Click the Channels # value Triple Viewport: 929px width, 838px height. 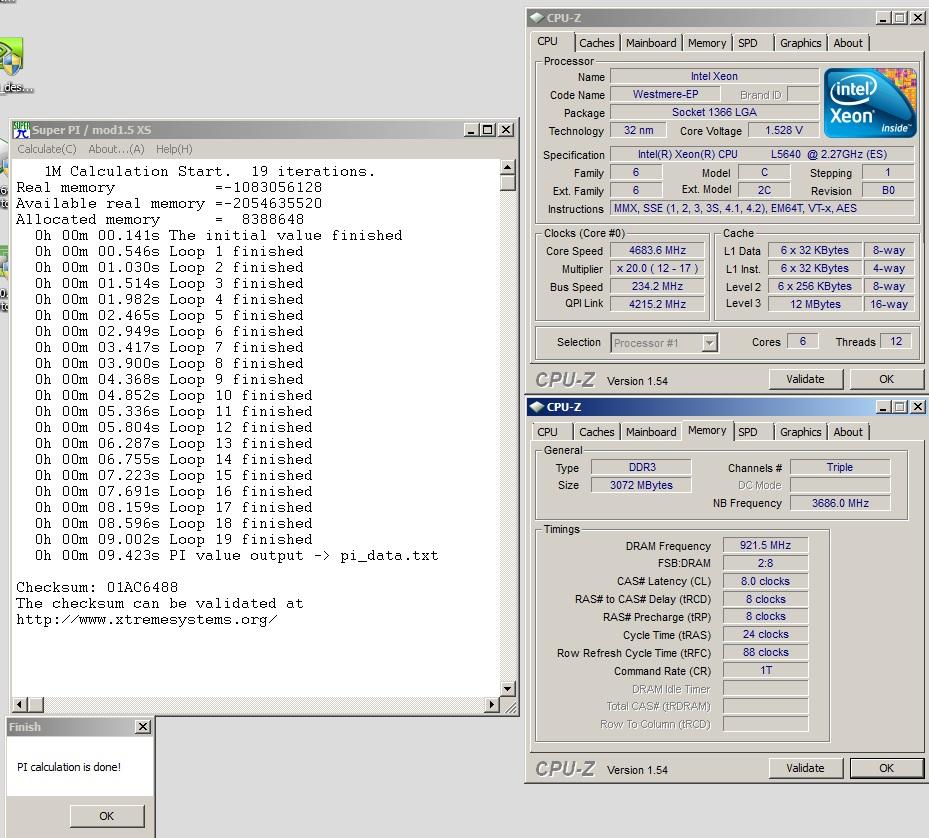pyautogui.click(x=840, y=467)
